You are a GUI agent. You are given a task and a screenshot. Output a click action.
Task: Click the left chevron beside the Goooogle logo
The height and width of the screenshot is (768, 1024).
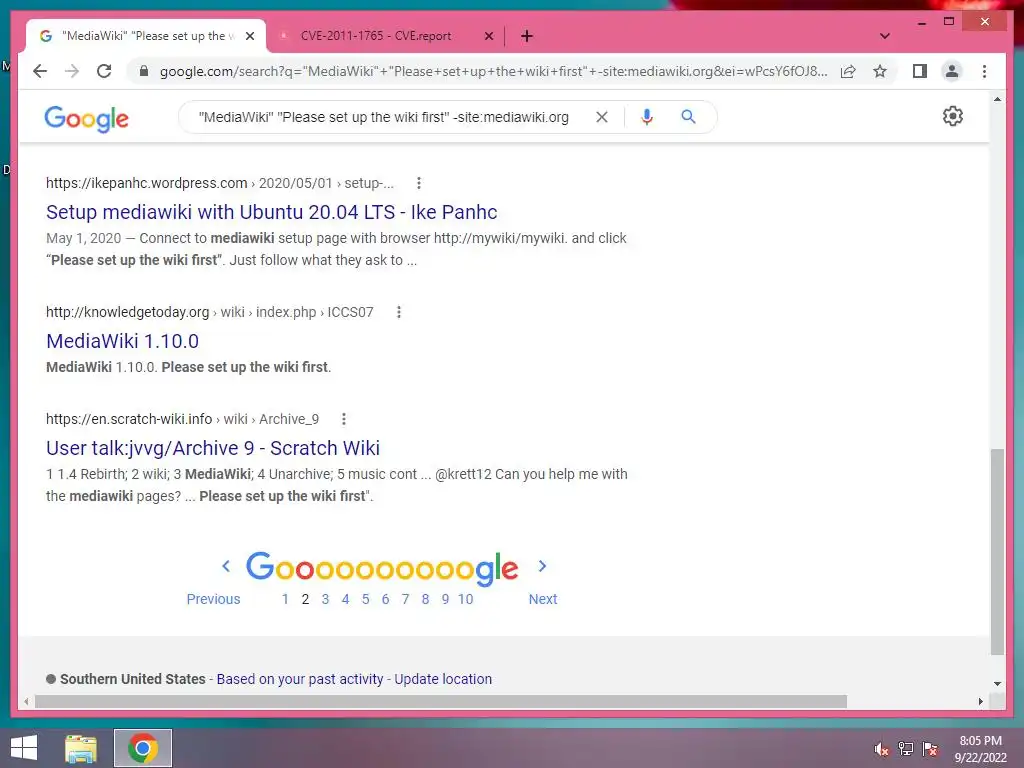[226, 566]
